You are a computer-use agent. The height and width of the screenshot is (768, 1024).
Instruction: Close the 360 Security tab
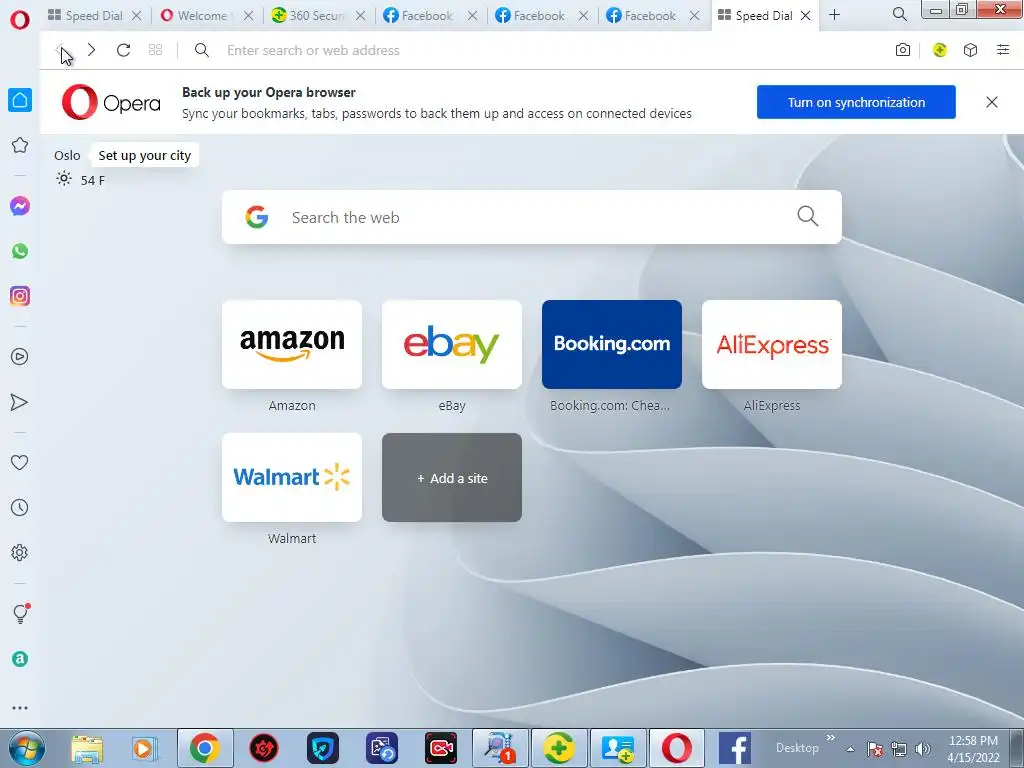pyautogui.click(x=360, y=16)
